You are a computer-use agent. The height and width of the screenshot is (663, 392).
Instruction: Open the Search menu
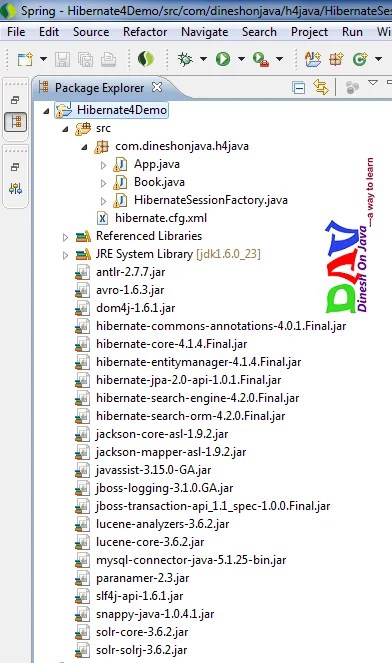coord(259,32)
